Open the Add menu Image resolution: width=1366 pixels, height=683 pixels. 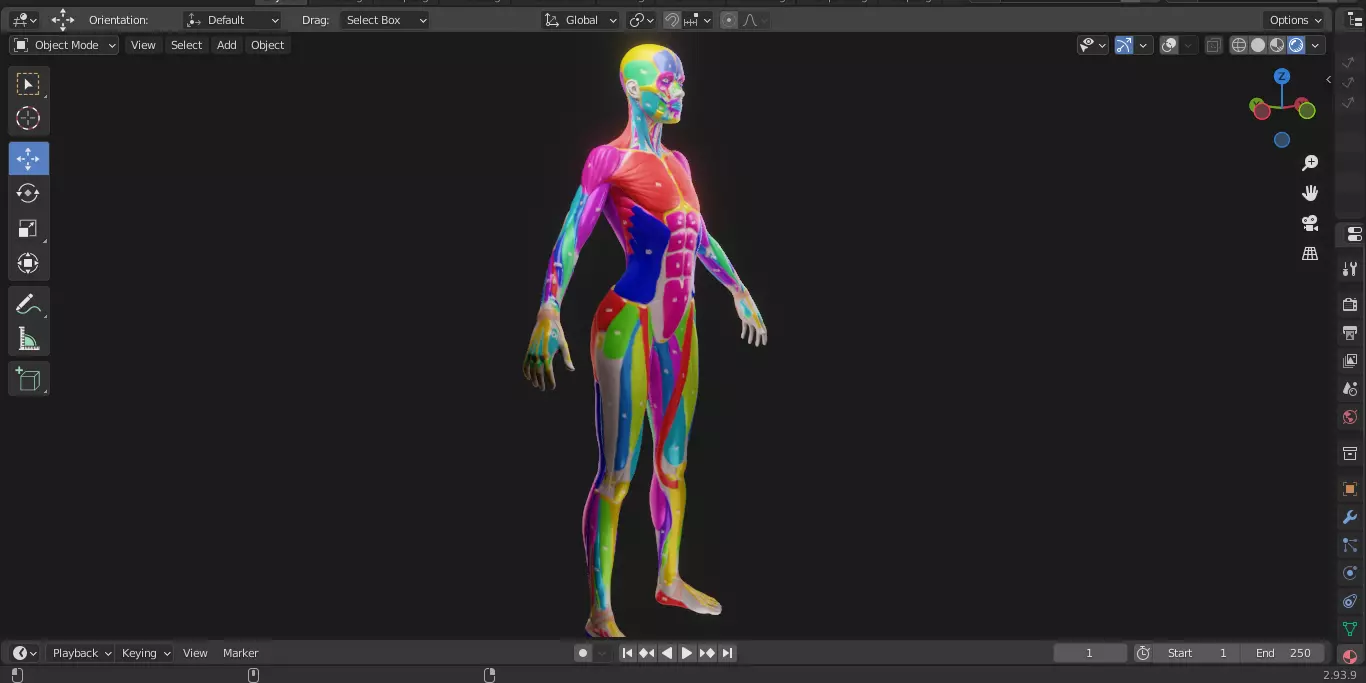[227, 45]
